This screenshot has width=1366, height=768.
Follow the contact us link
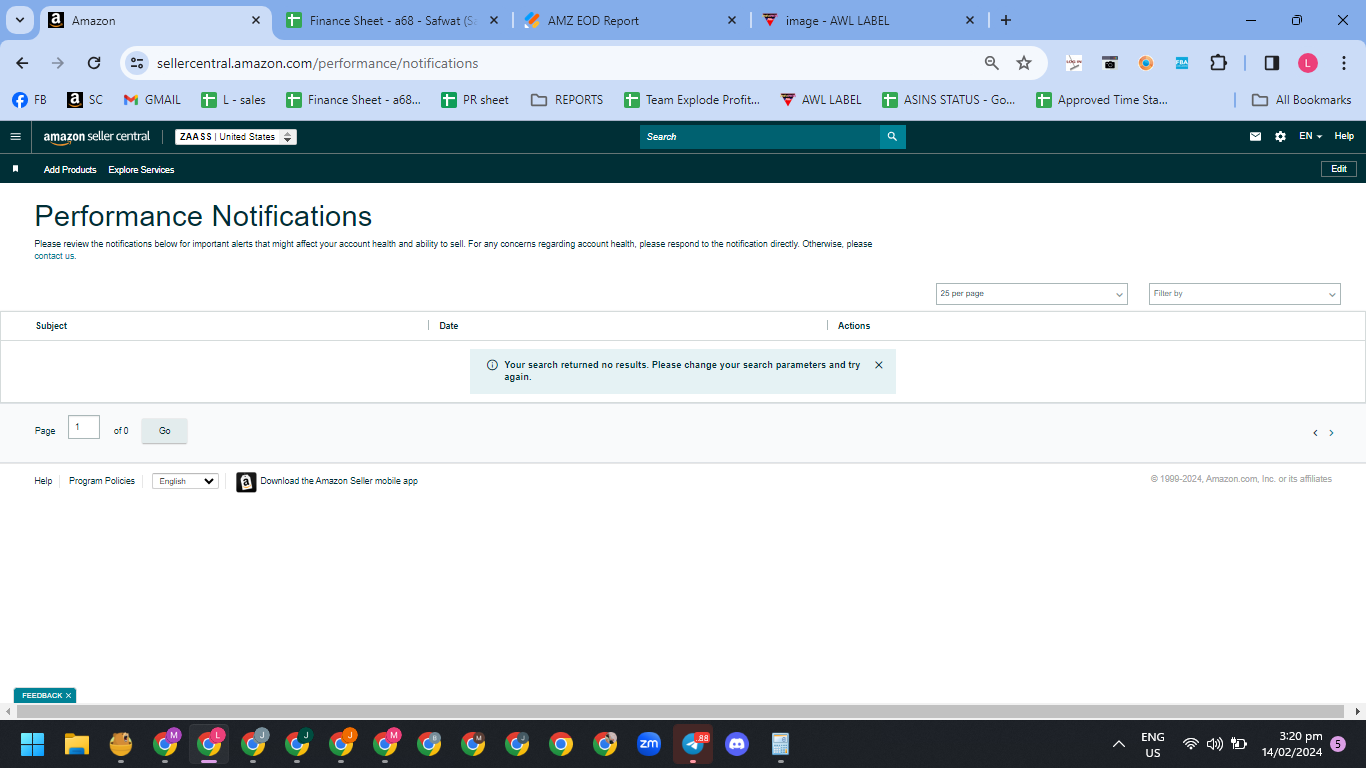pos(55,256)
